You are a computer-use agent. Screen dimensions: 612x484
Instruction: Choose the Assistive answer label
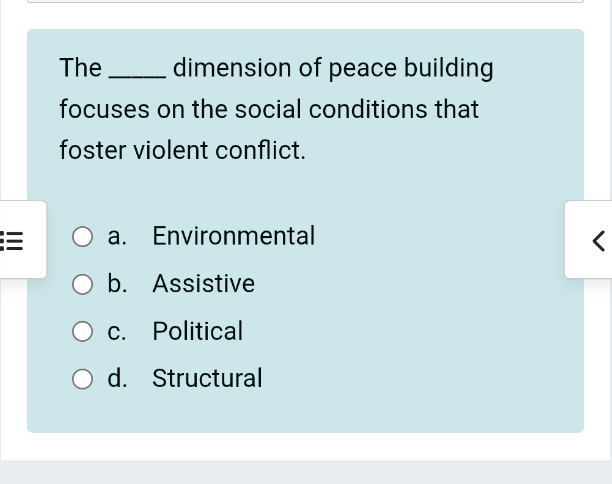point(203,283)
